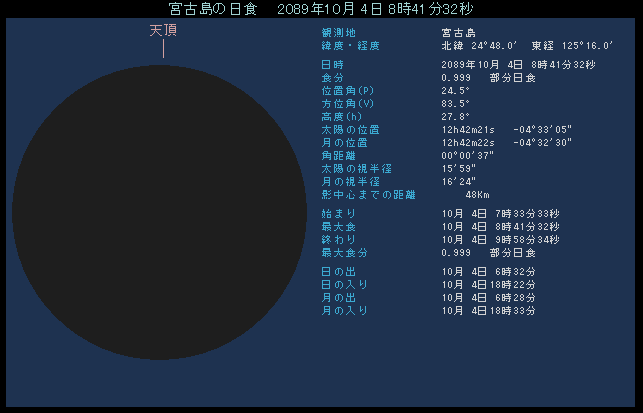Click the 位置角(P) value 24.5°
Viewport: 643px width, 413px height.
pyautogui.click(x=455, y=90)
